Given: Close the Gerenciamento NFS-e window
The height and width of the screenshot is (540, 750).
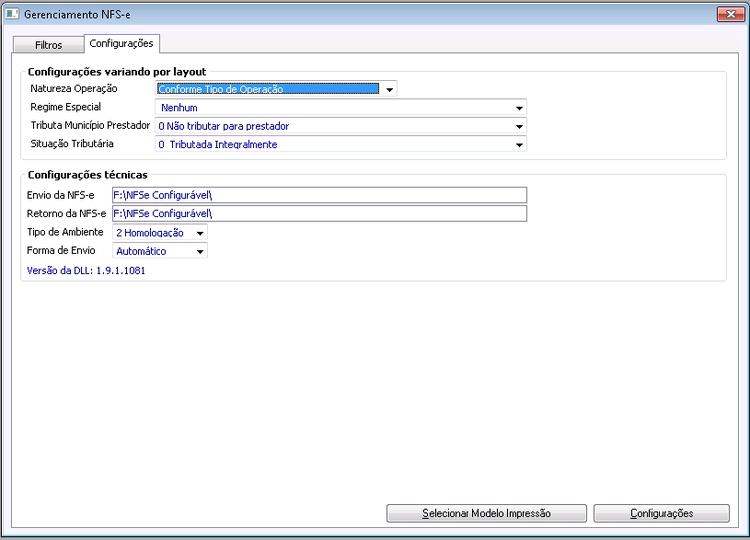Looking at the screenshot, I should pos(729,14).
